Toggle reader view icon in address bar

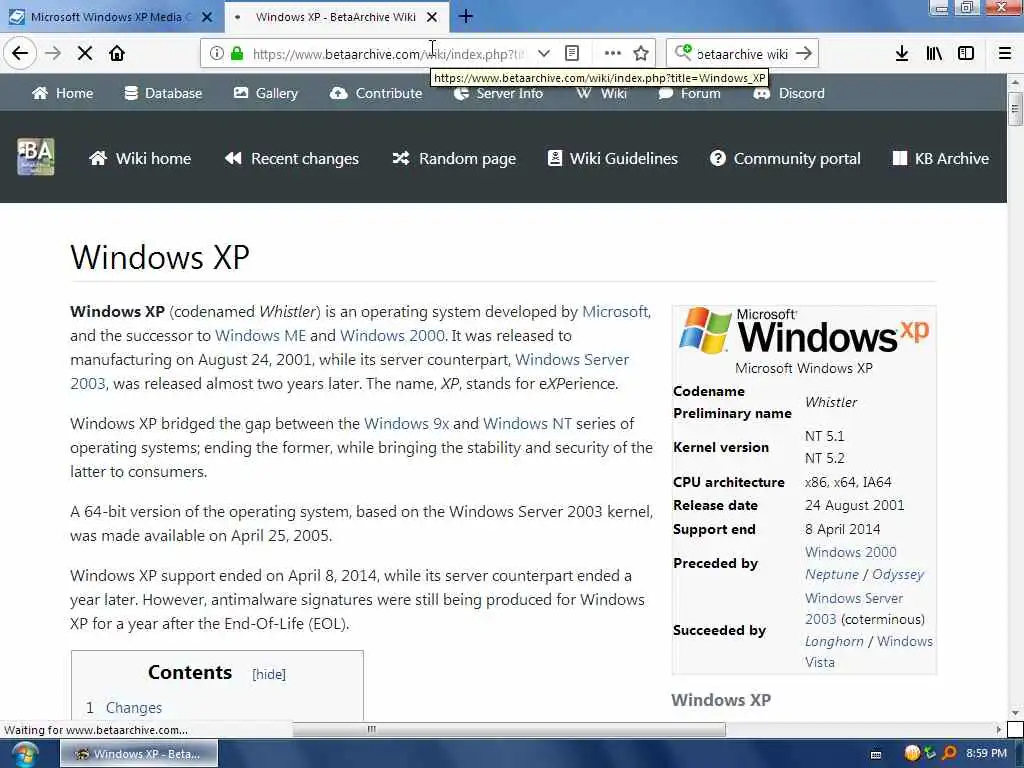(x=572, y=54)
